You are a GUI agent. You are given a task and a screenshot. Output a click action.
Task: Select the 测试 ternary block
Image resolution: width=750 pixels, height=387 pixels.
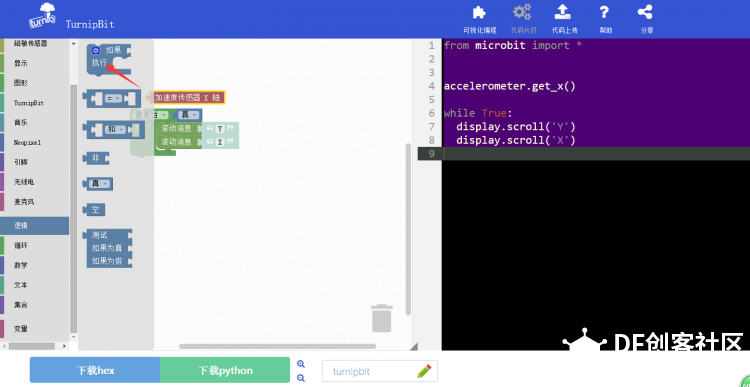click(109, 248)
